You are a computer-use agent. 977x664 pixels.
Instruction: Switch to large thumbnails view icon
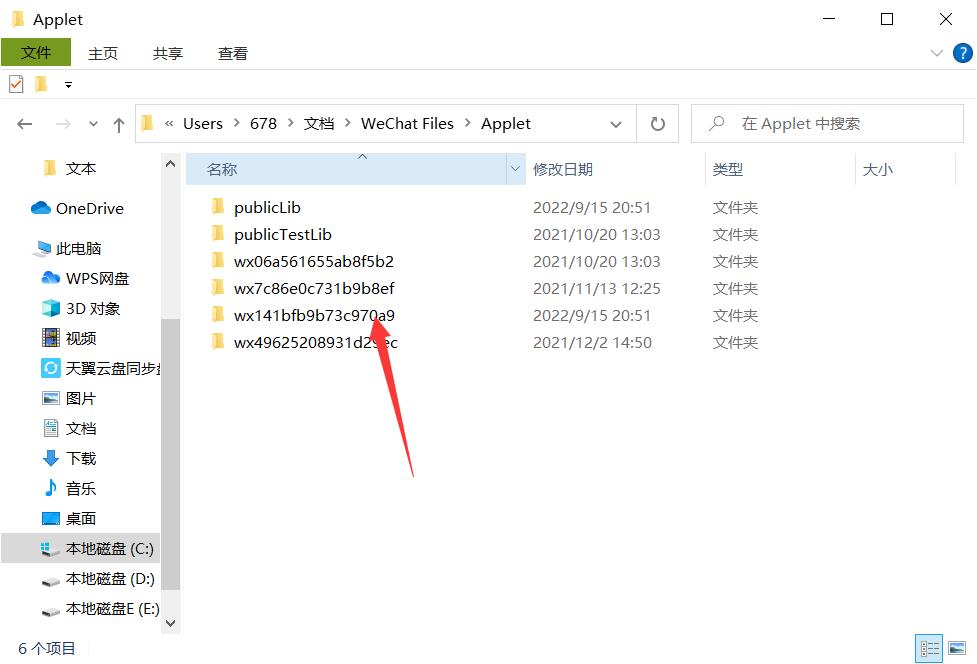pos(957,648)
